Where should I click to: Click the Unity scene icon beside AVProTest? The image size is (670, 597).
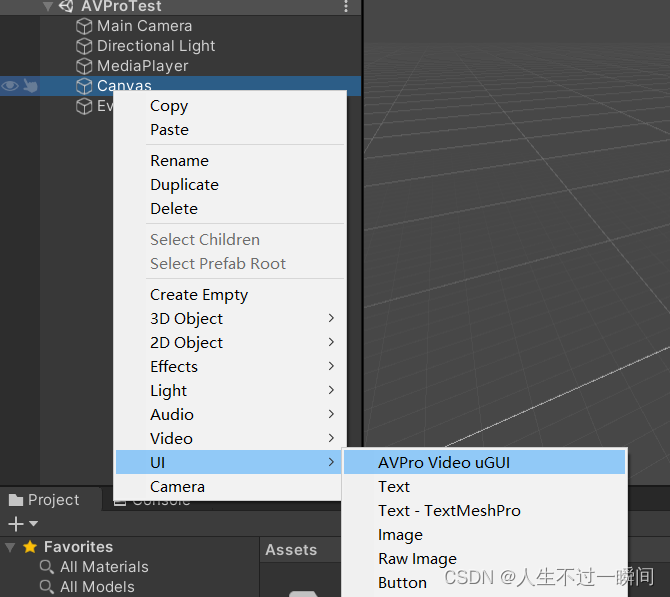[x=66, y=6]
